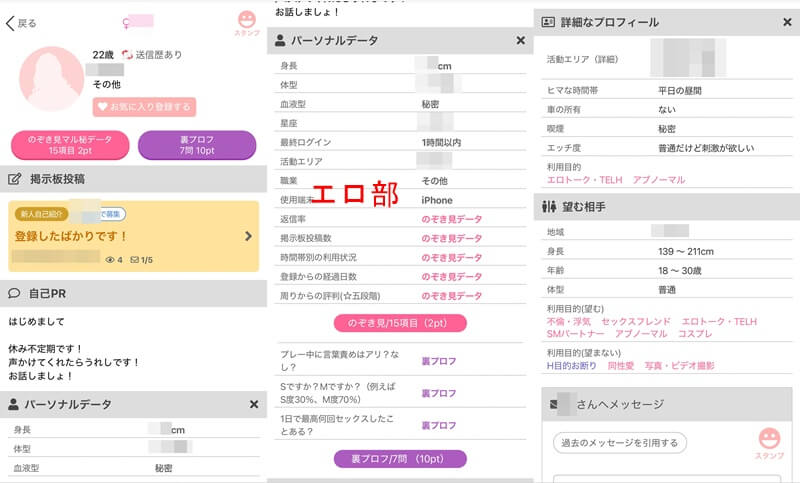Tap the envelope 1/5 icon on the bulletin post
The image size is (800, 483).
click(x=135, y=260)
